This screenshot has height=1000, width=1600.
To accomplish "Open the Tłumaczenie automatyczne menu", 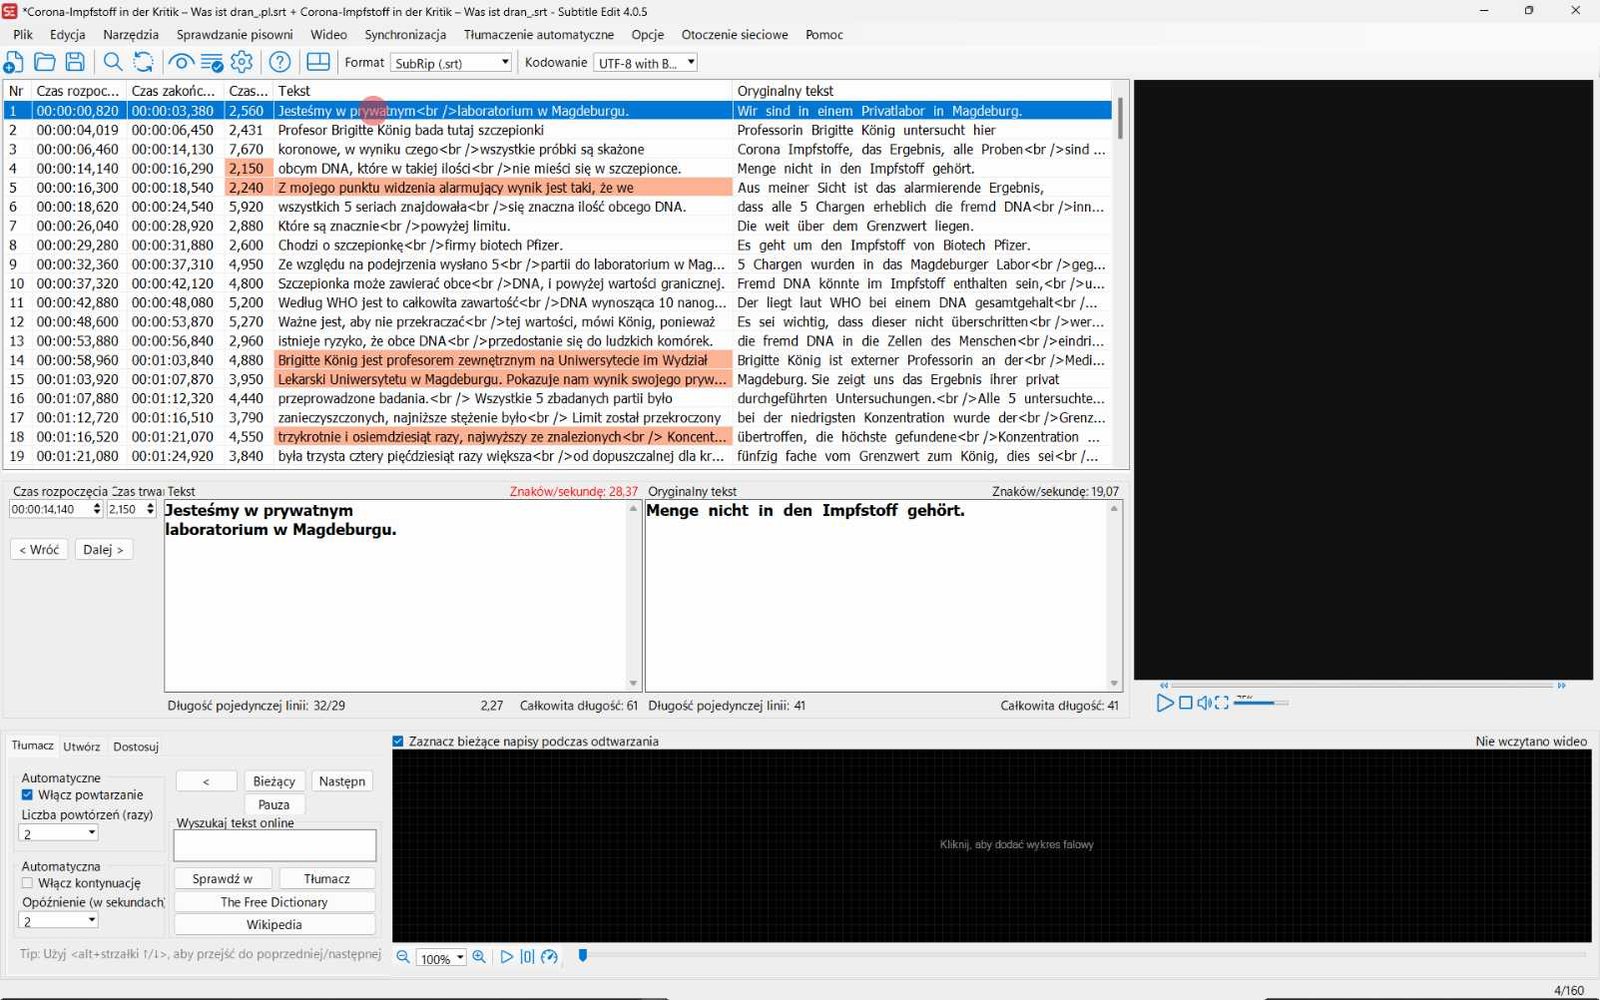I will [x=539, y=34].
